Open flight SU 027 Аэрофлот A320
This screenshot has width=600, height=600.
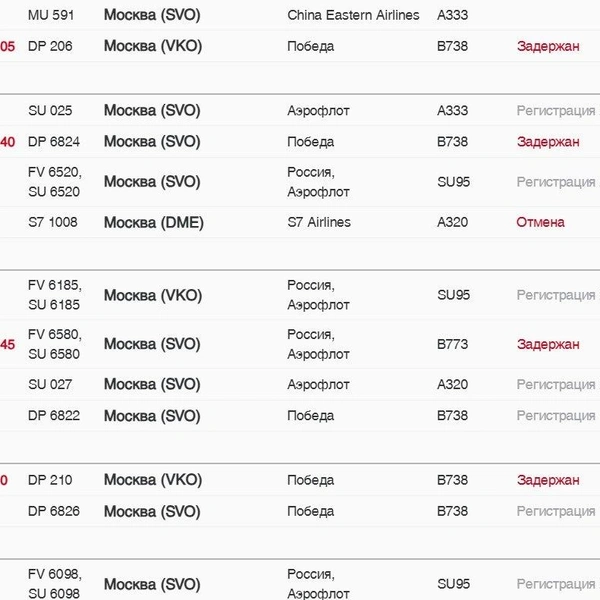(300, 385)
